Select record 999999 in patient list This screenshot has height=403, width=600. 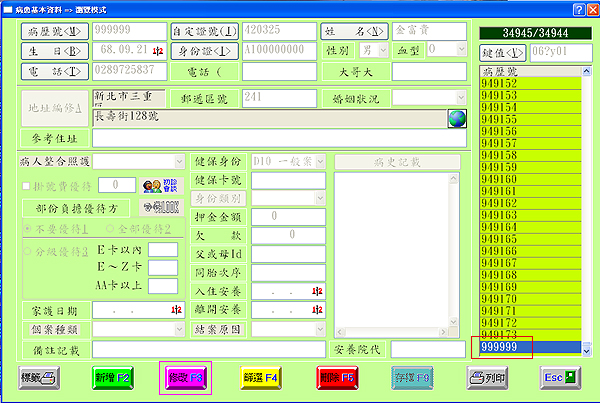point(500,346)
